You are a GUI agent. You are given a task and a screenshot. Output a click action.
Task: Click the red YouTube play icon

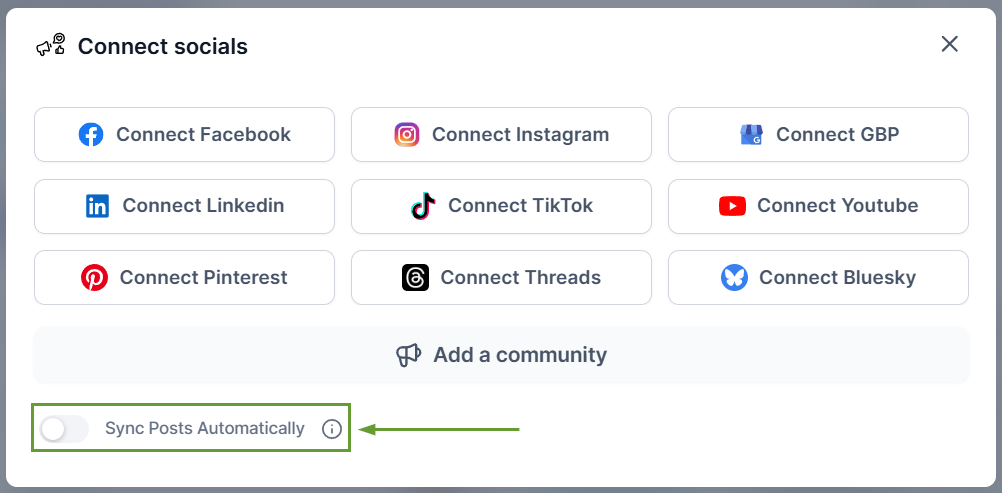click(732, 206)
